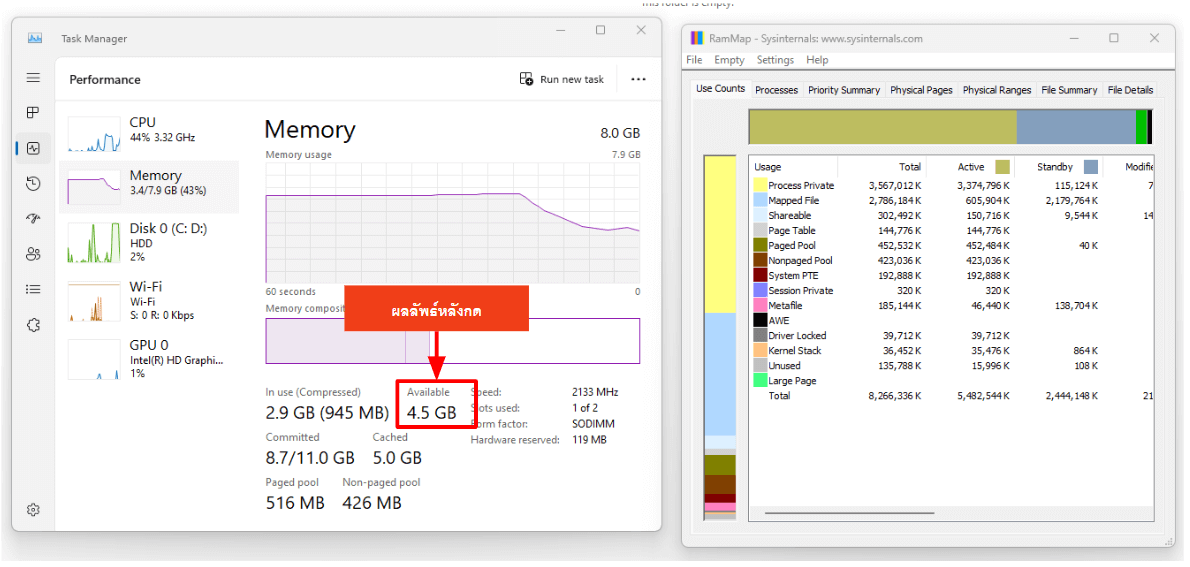1190x567 pixels.
Task: Click the Committed 8.7/11.0 GB value
Action: coord(310,458)
